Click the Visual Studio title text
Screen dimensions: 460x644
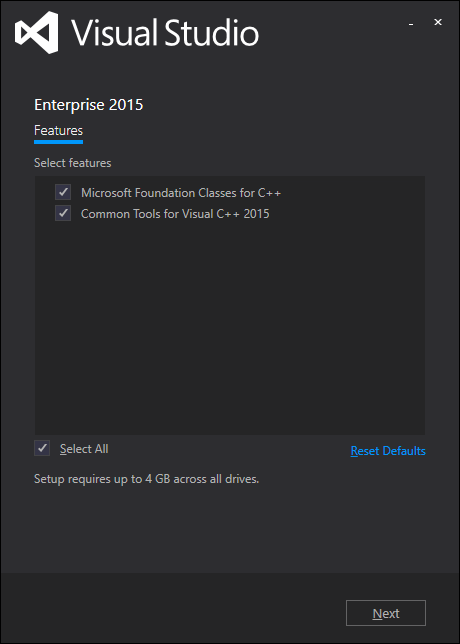pyautogui.click(x=165, y=33)
